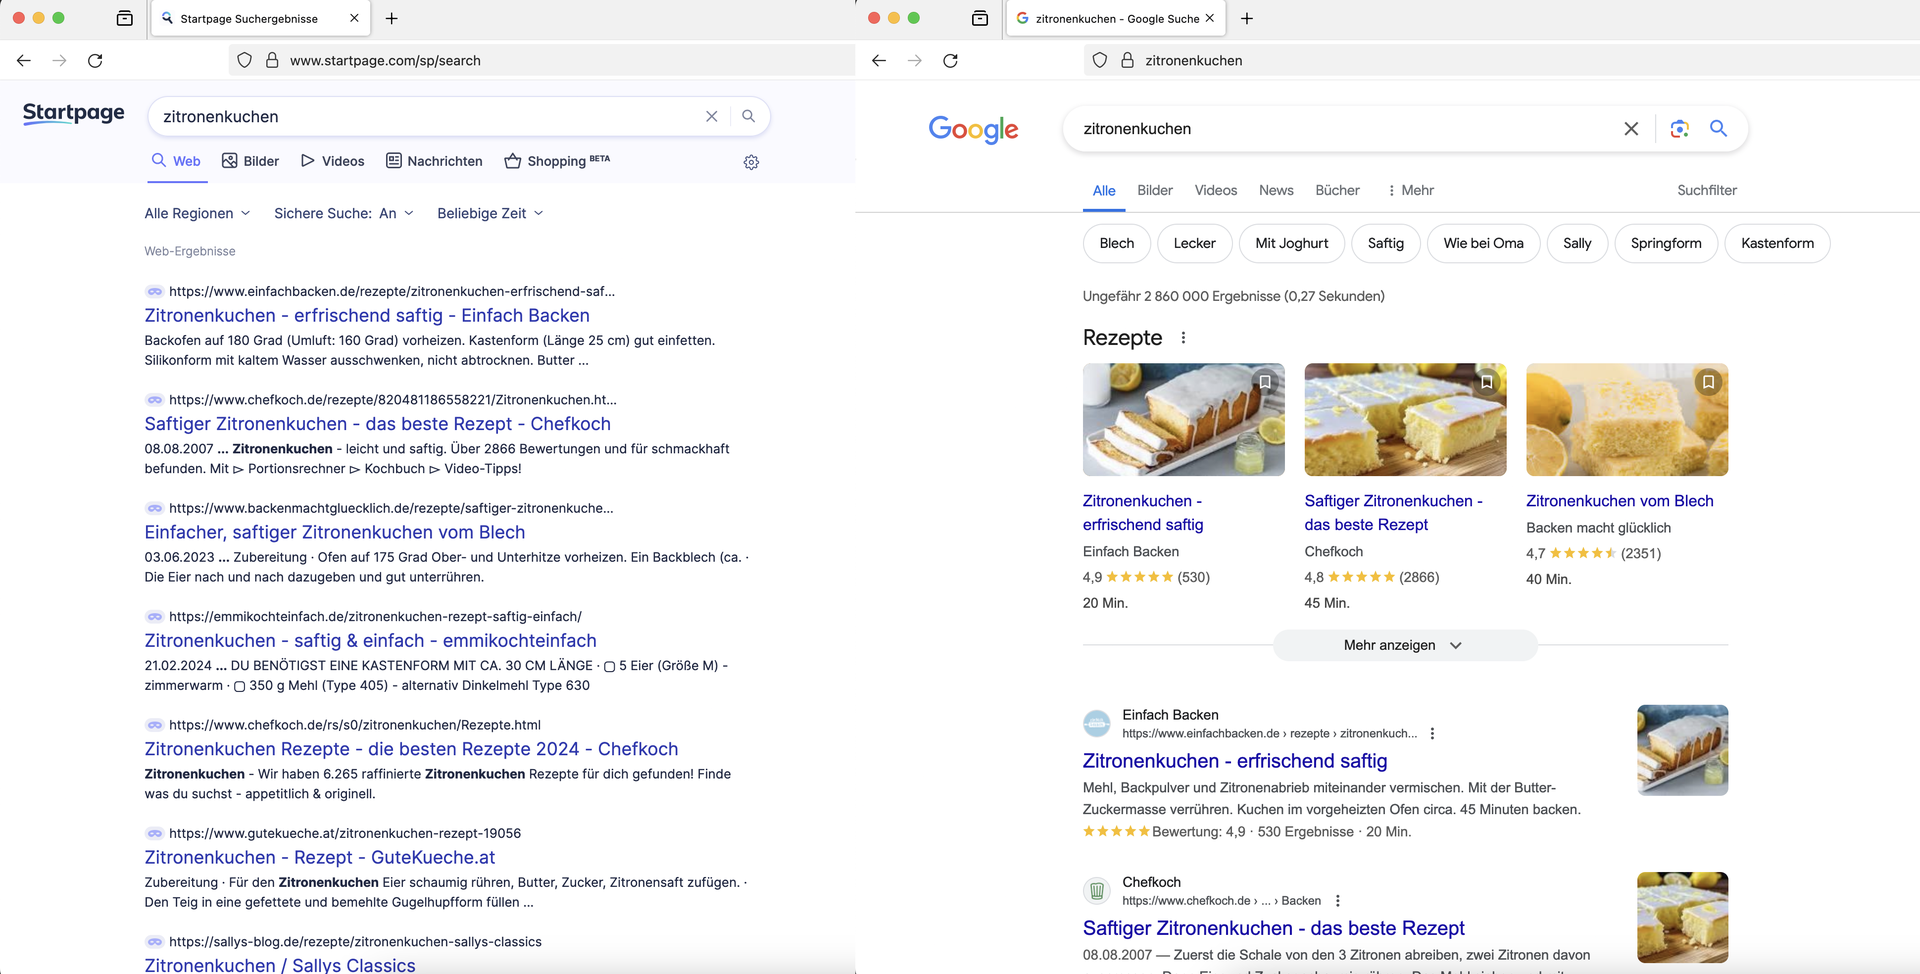Bookmark the Zitronenkuchen vom Blech recipe

1708,382
